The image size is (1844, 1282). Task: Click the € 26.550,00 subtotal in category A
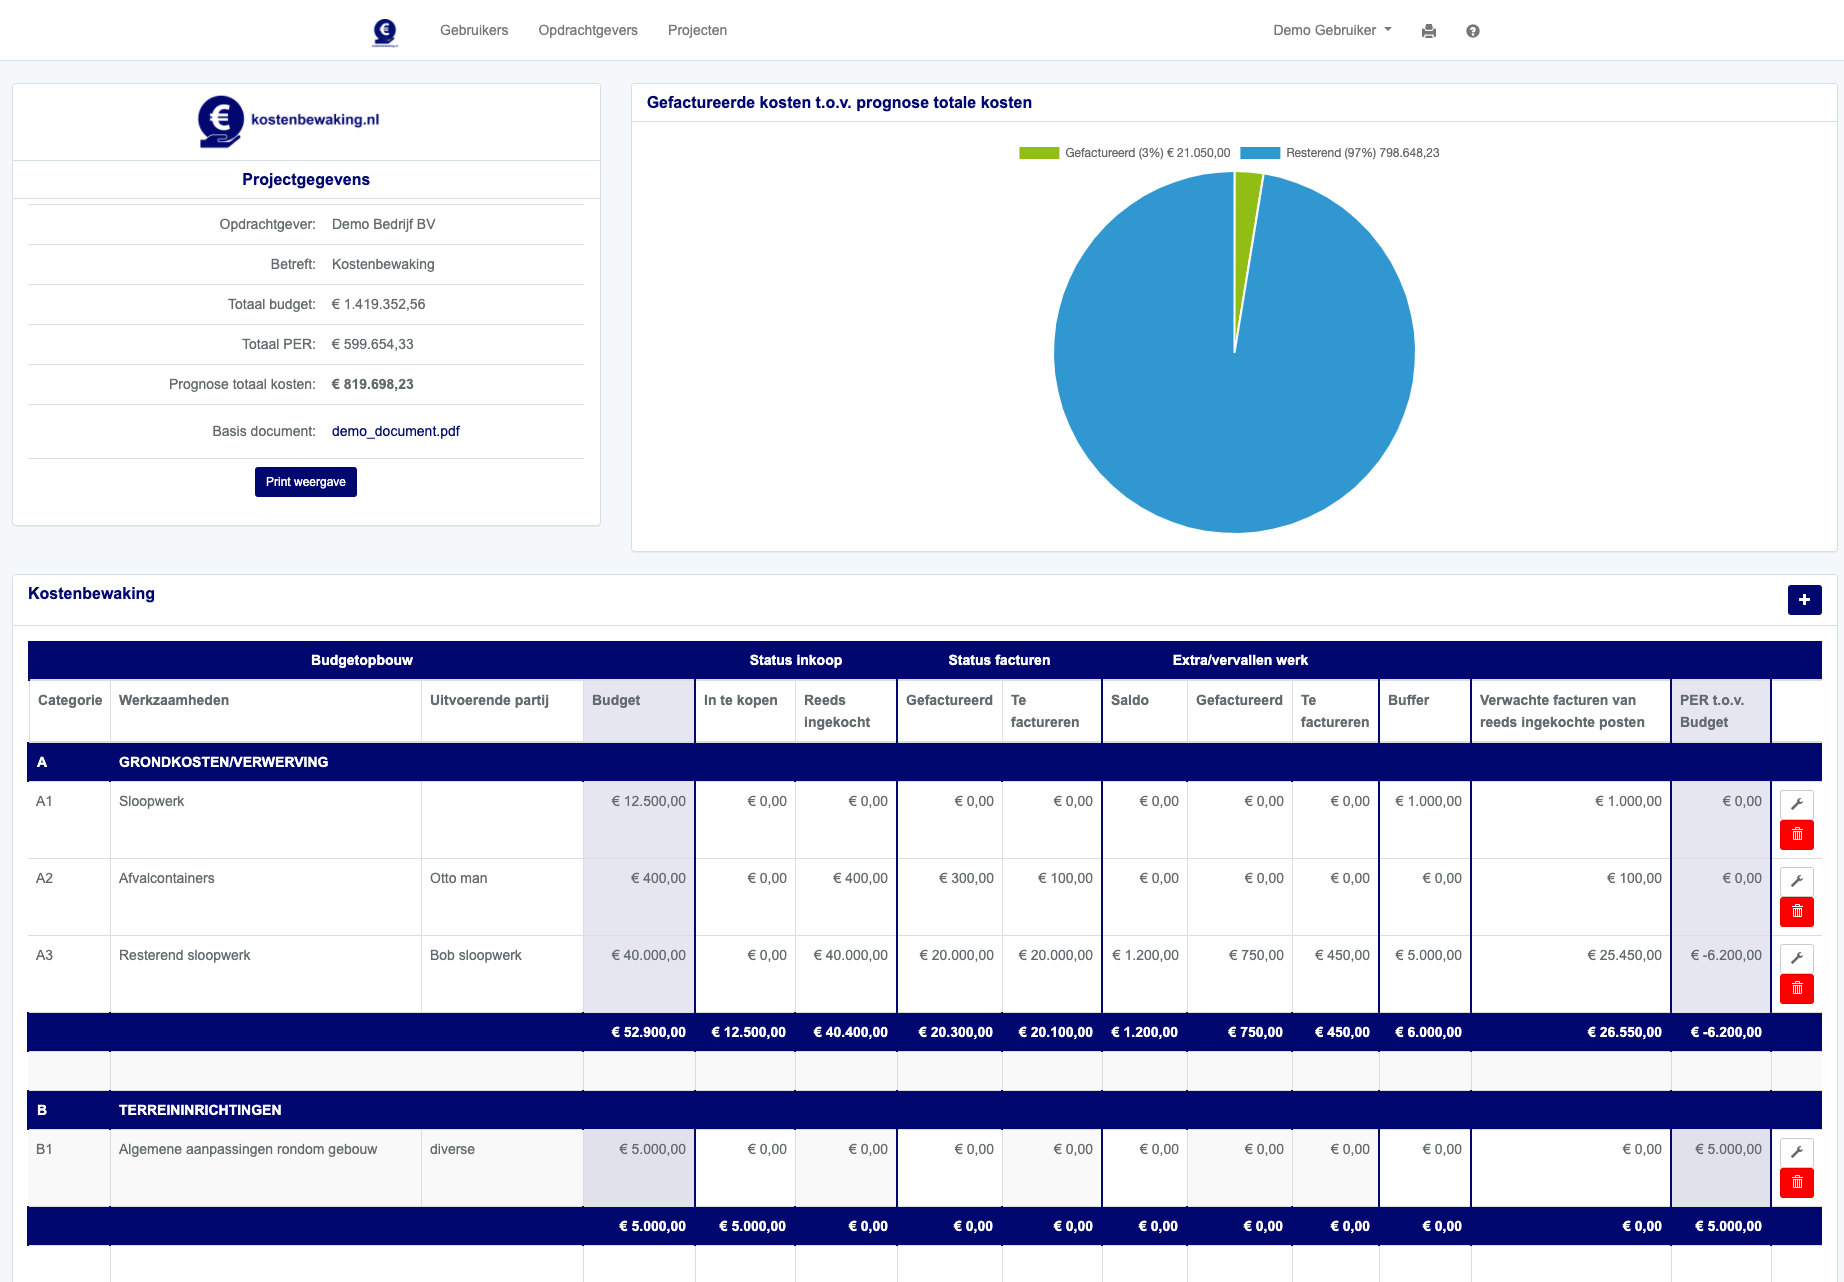pos(1625,1032)
